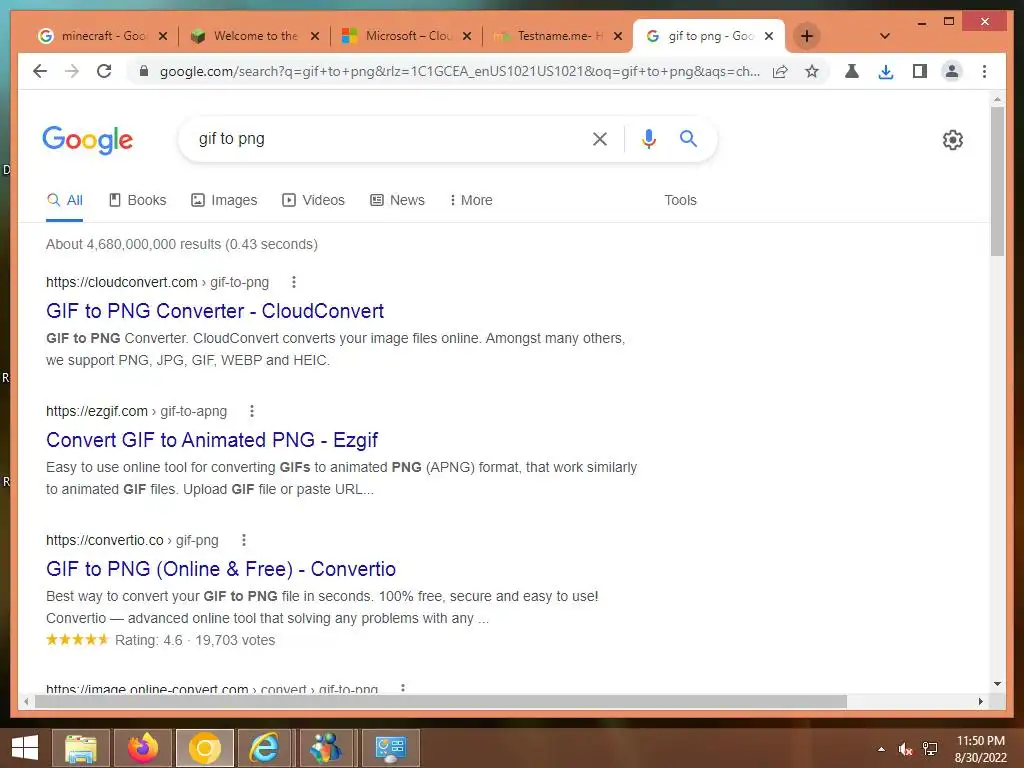Open Convert GIF to Animated PNG - Ezgif
Image resolution: width=1024 pixels, height=768 pixels.
pyautogui.click(x=212, y=440)
